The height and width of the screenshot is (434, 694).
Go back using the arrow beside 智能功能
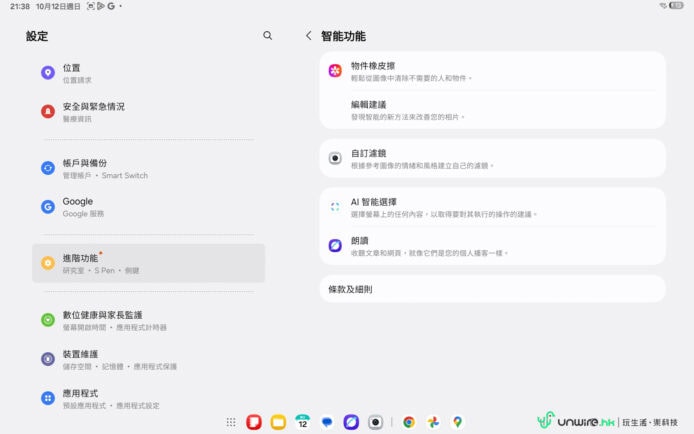pyautogui.click(x=308, y=36)
